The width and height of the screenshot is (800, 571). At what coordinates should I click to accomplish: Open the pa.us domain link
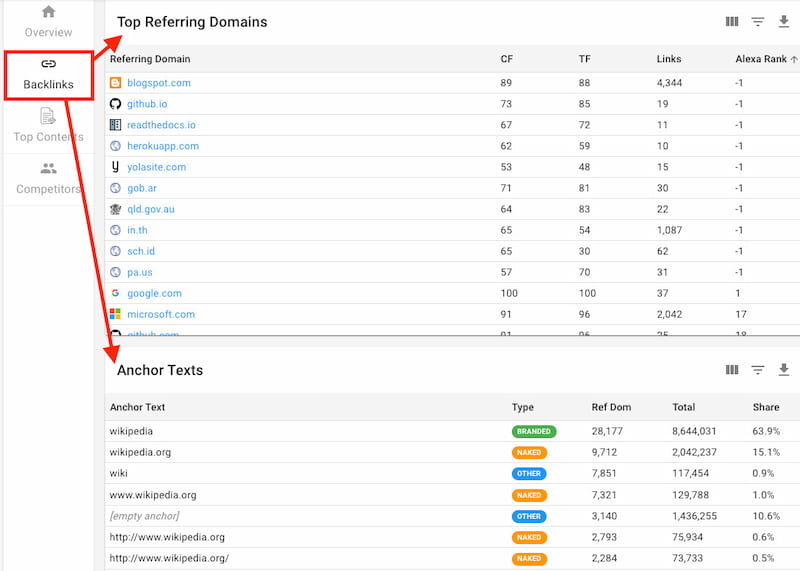click(140, 272)
